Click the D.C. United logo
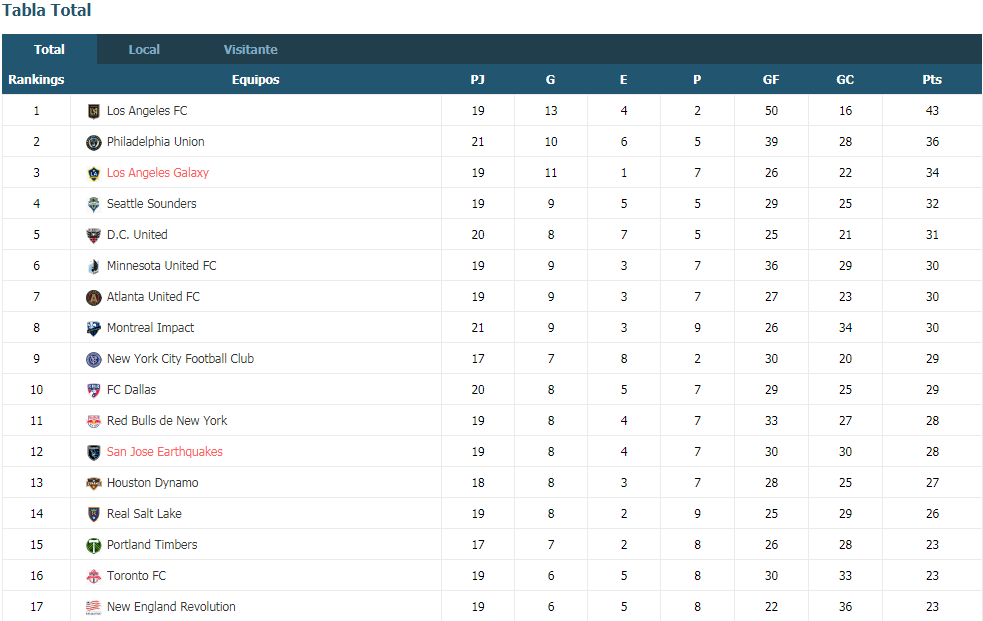The width and height of the screenshot is (983, 621). point(93,236)
